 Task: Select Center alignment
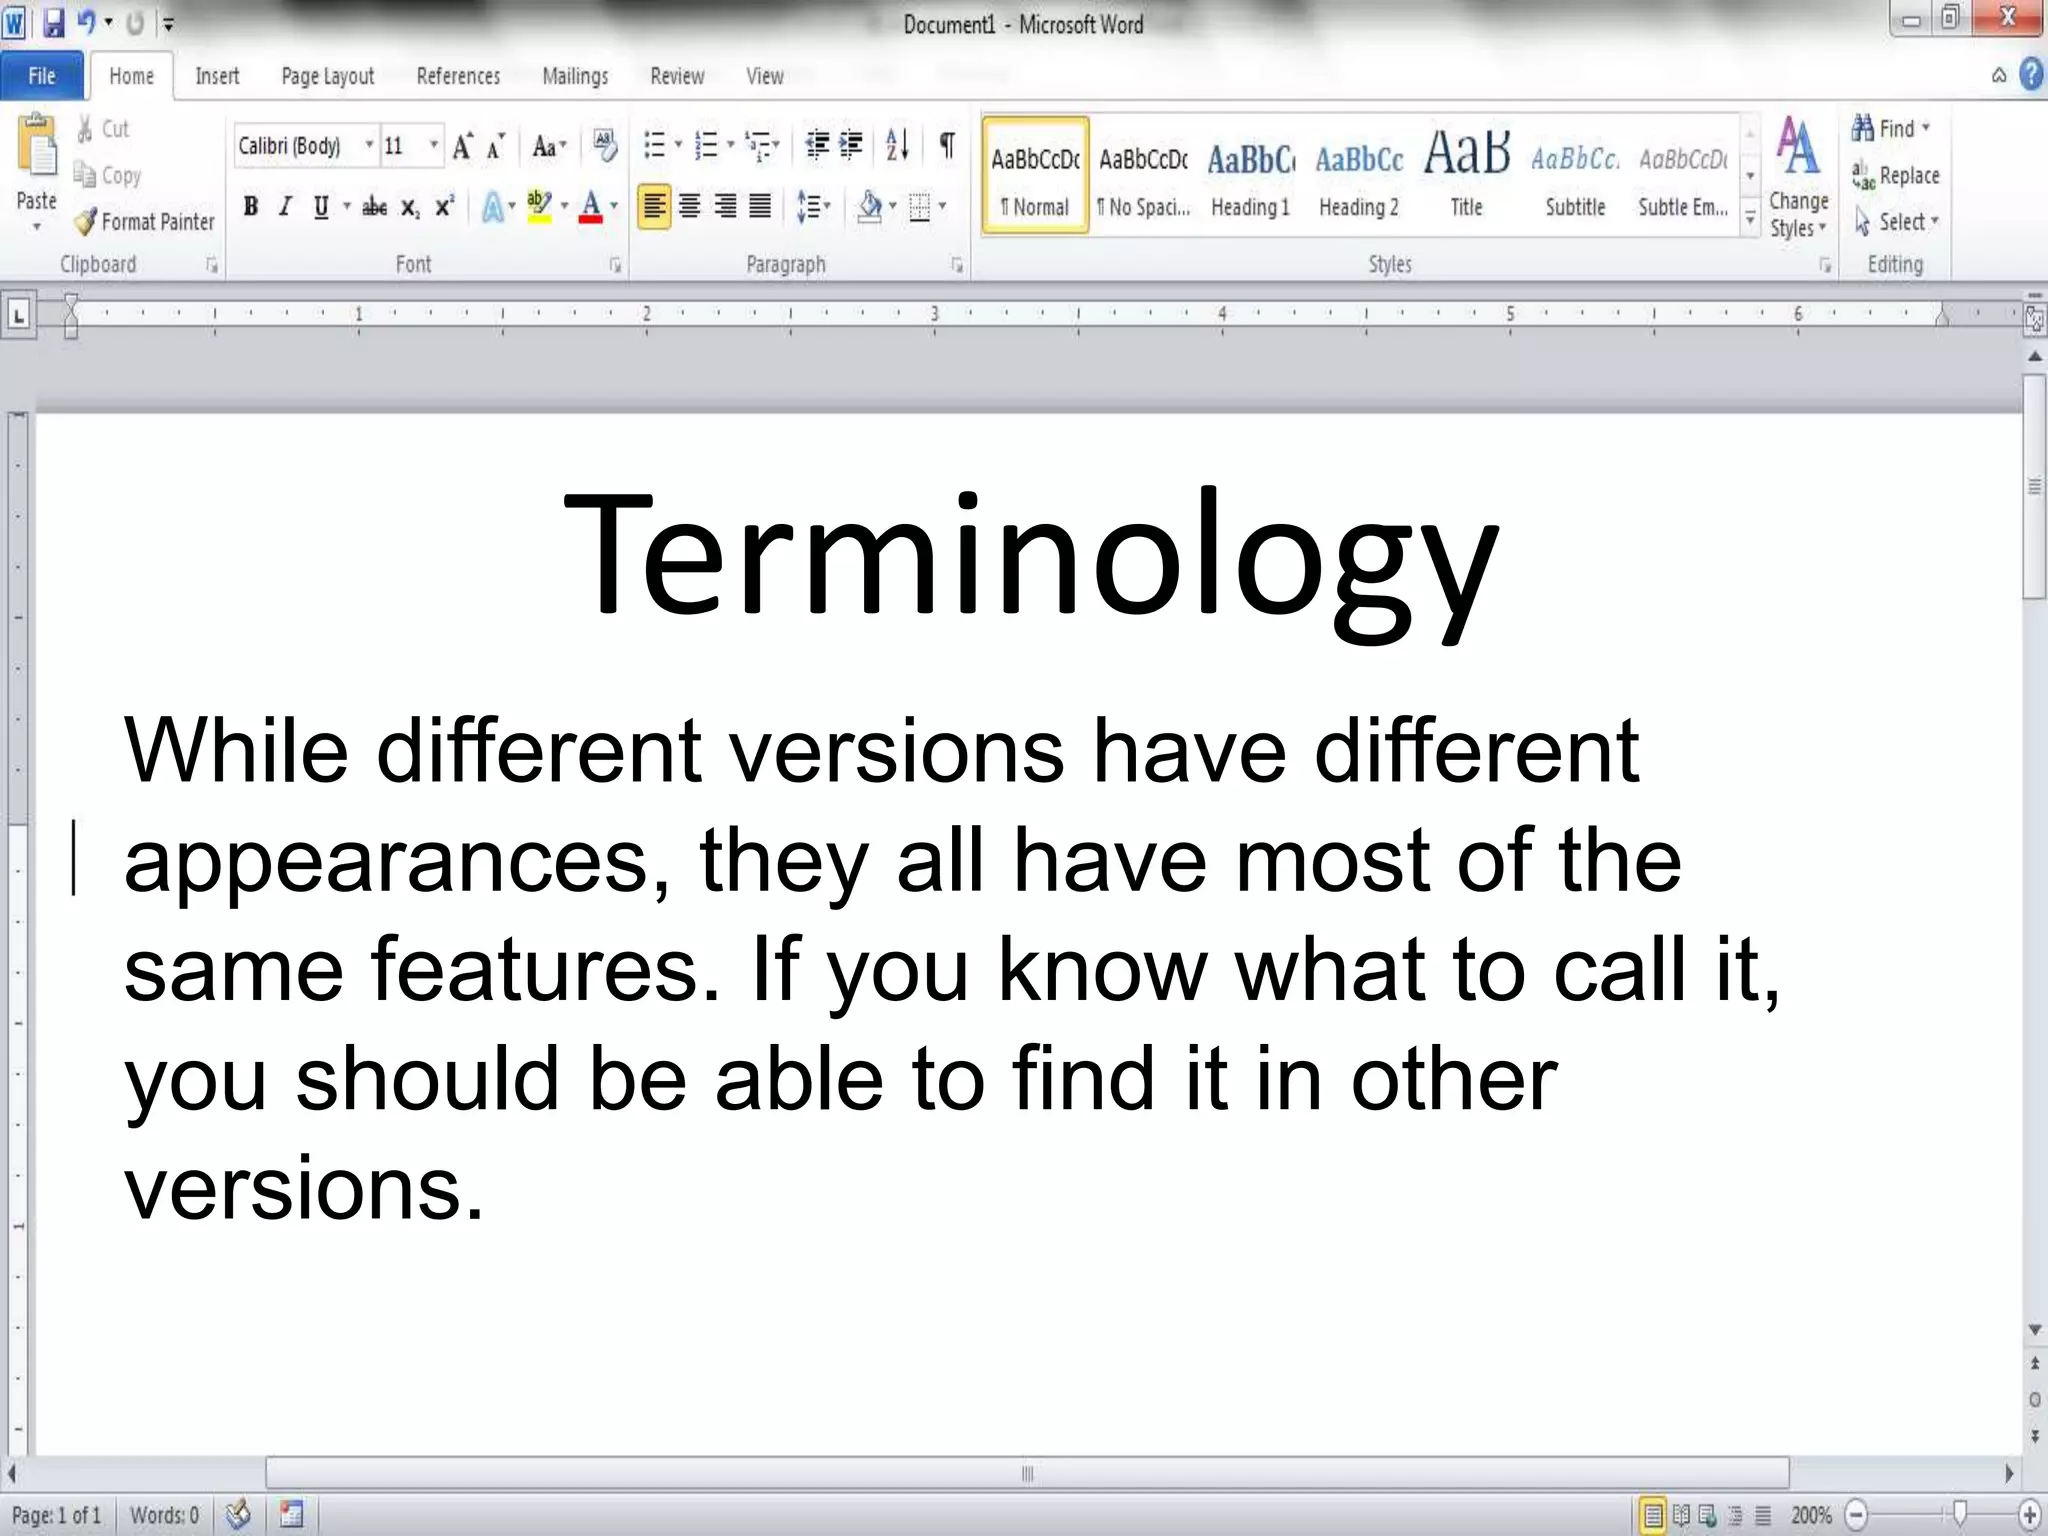pos(689,207)
